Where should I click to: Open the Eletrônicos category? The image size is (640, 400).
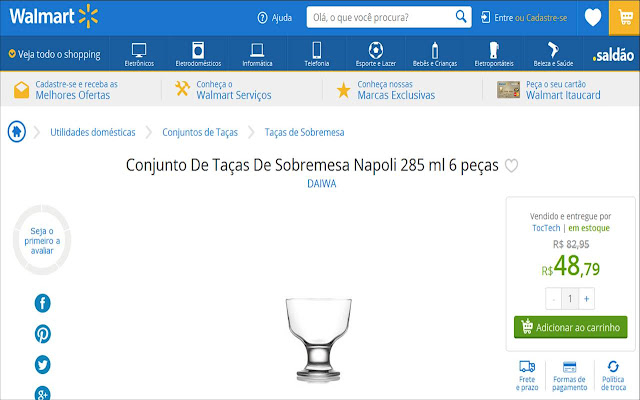[x=139, y=54]
